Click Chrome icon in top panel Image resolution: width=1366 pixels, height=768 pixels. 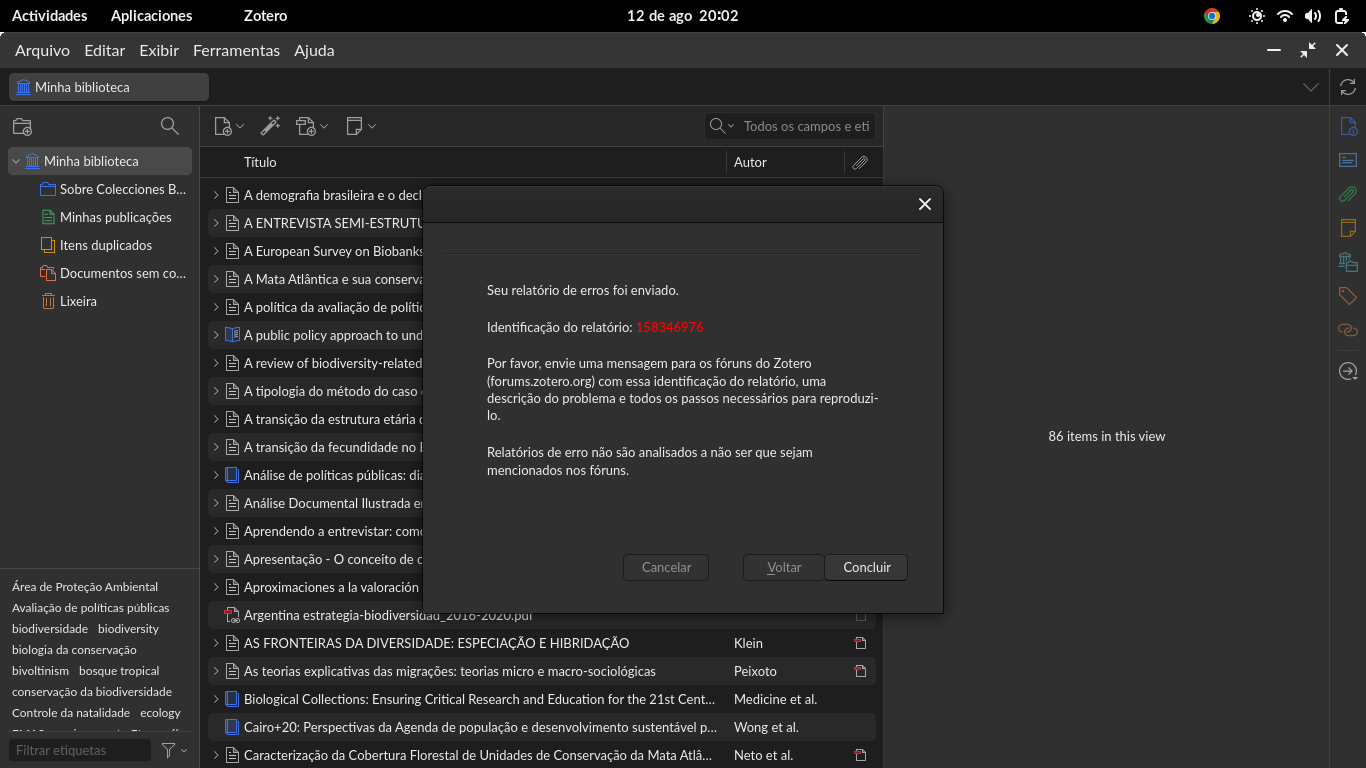1212,16
